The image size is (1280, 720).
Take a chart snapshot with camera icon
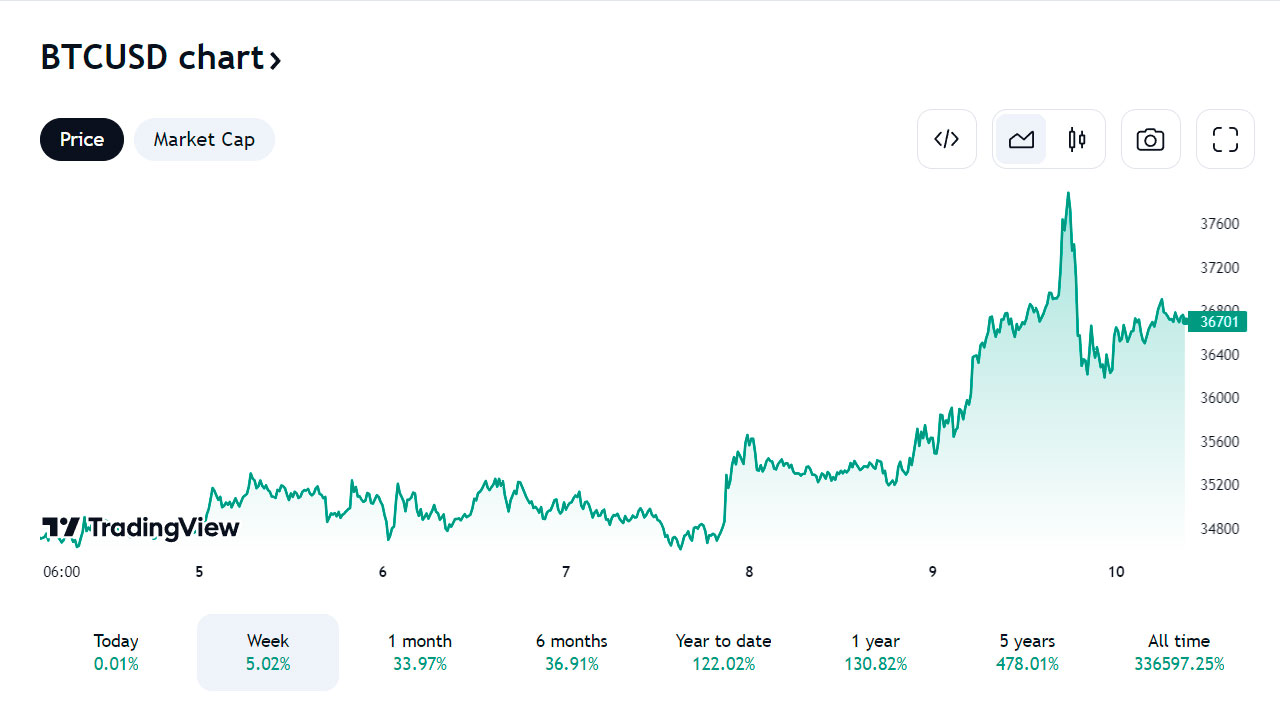pos(1150,139)
